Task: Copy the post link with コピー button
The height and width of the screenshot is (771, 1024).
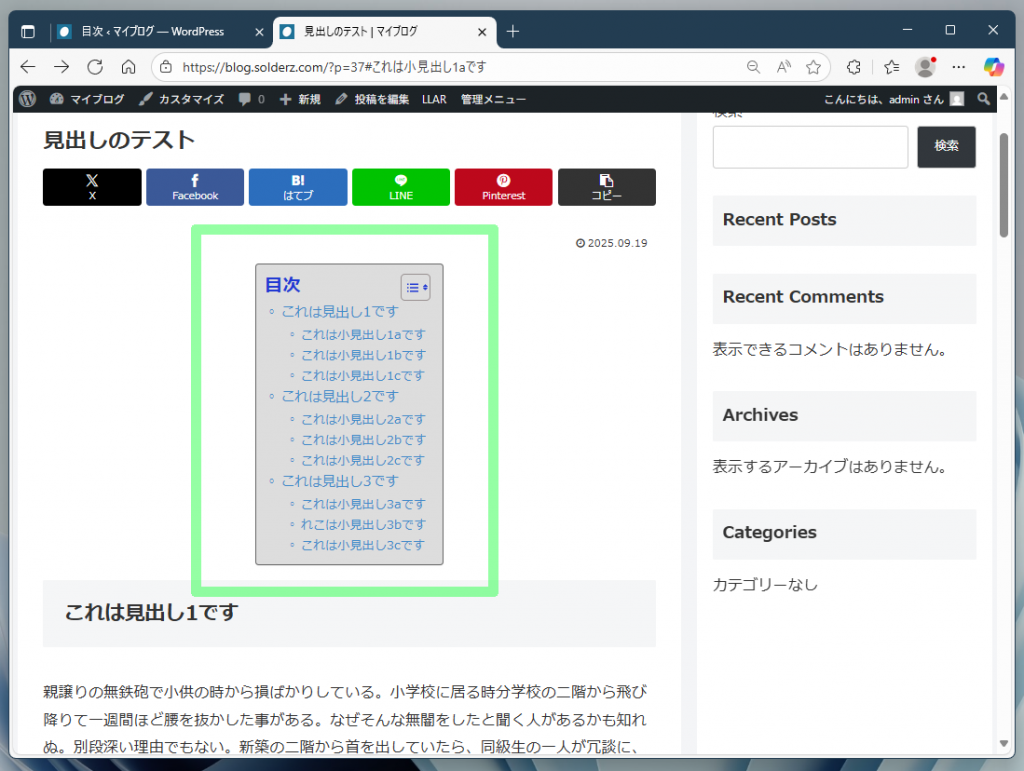Action: point(606,187)
